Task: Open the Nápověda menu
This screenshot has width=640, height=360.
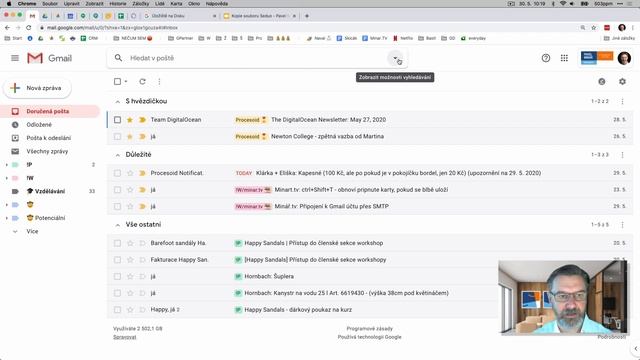Action: (217, 3)
